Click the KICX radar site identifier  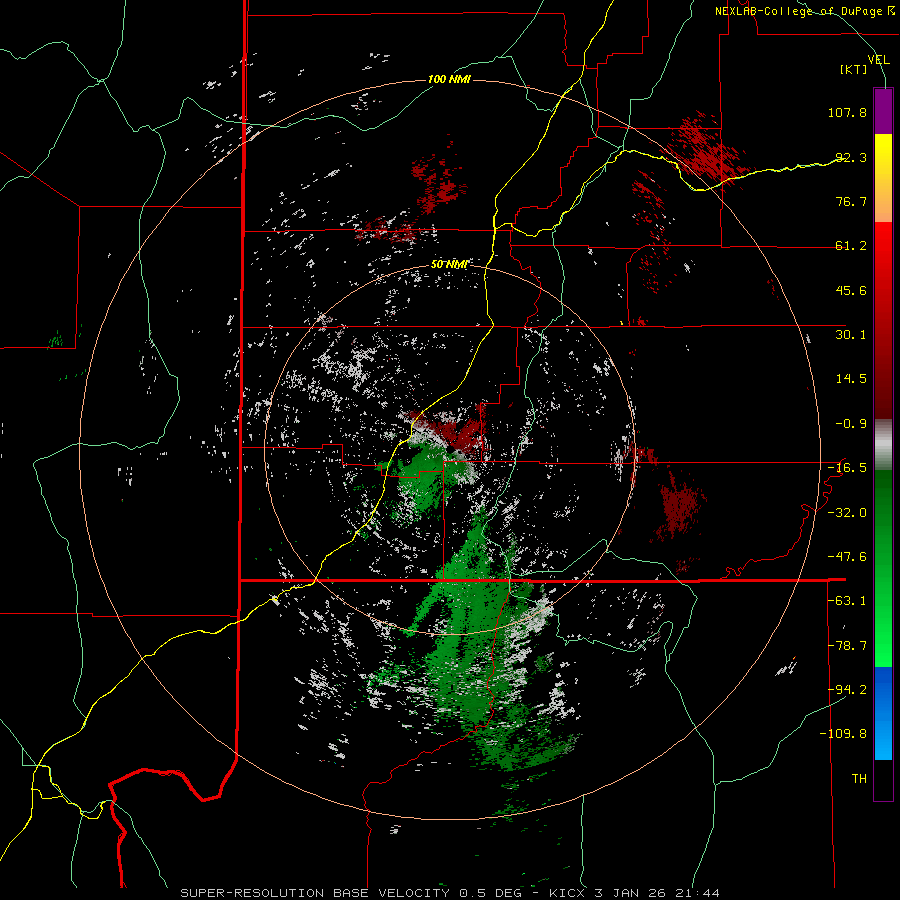pos(567,893)
